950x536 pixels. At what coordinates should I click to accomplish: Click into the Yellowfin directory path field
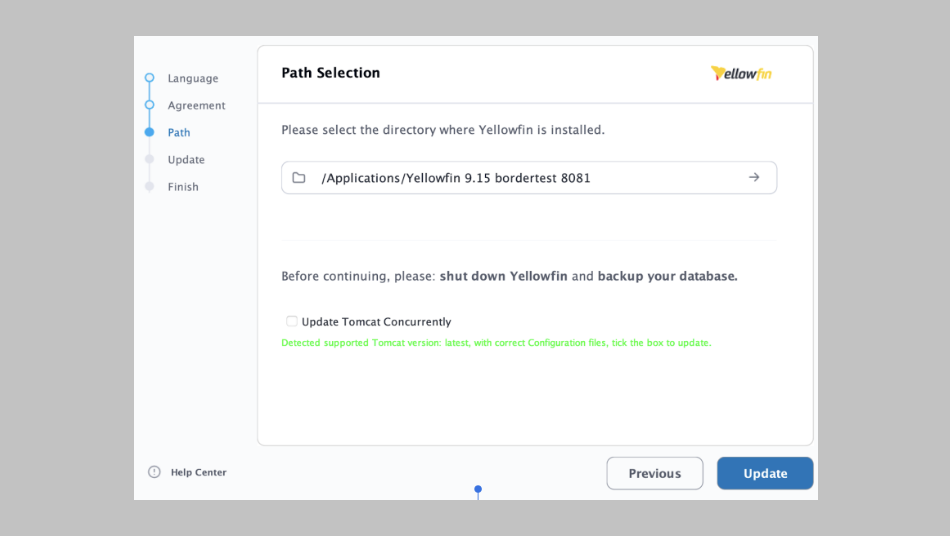tap(500, 178)
